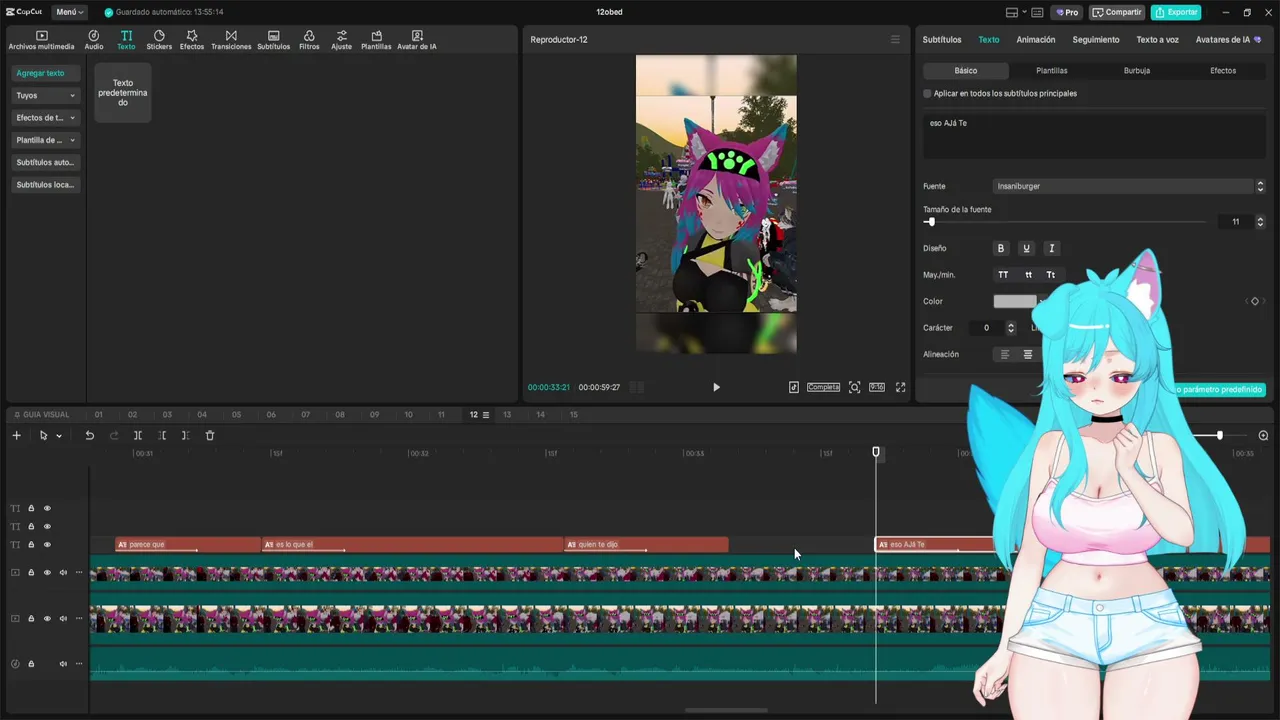Switch to the Subtítulos tab in the inspector
Screen dimensions: 1280x720
(x=942, y=40)
